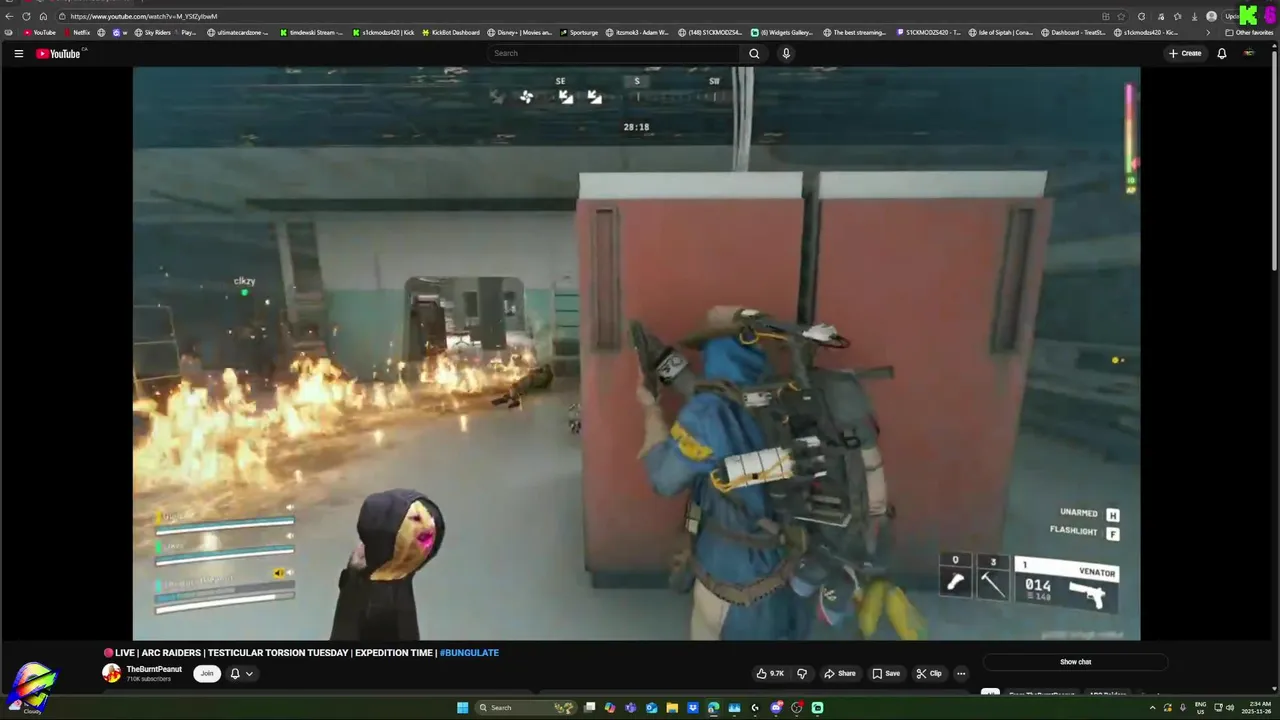Click the browser address bar URL
1280x720 pixels.
pyautogui.click(x=143, y=16)
